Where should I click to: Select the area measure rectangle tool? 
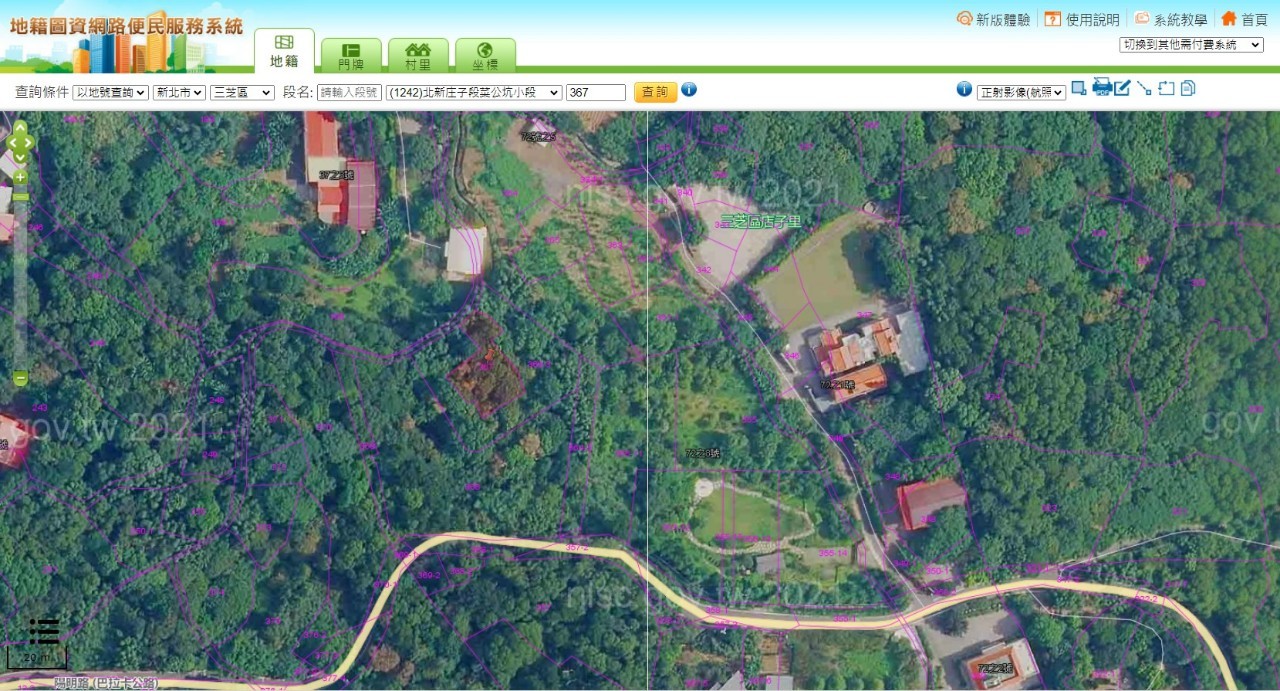click(1166, 88)
